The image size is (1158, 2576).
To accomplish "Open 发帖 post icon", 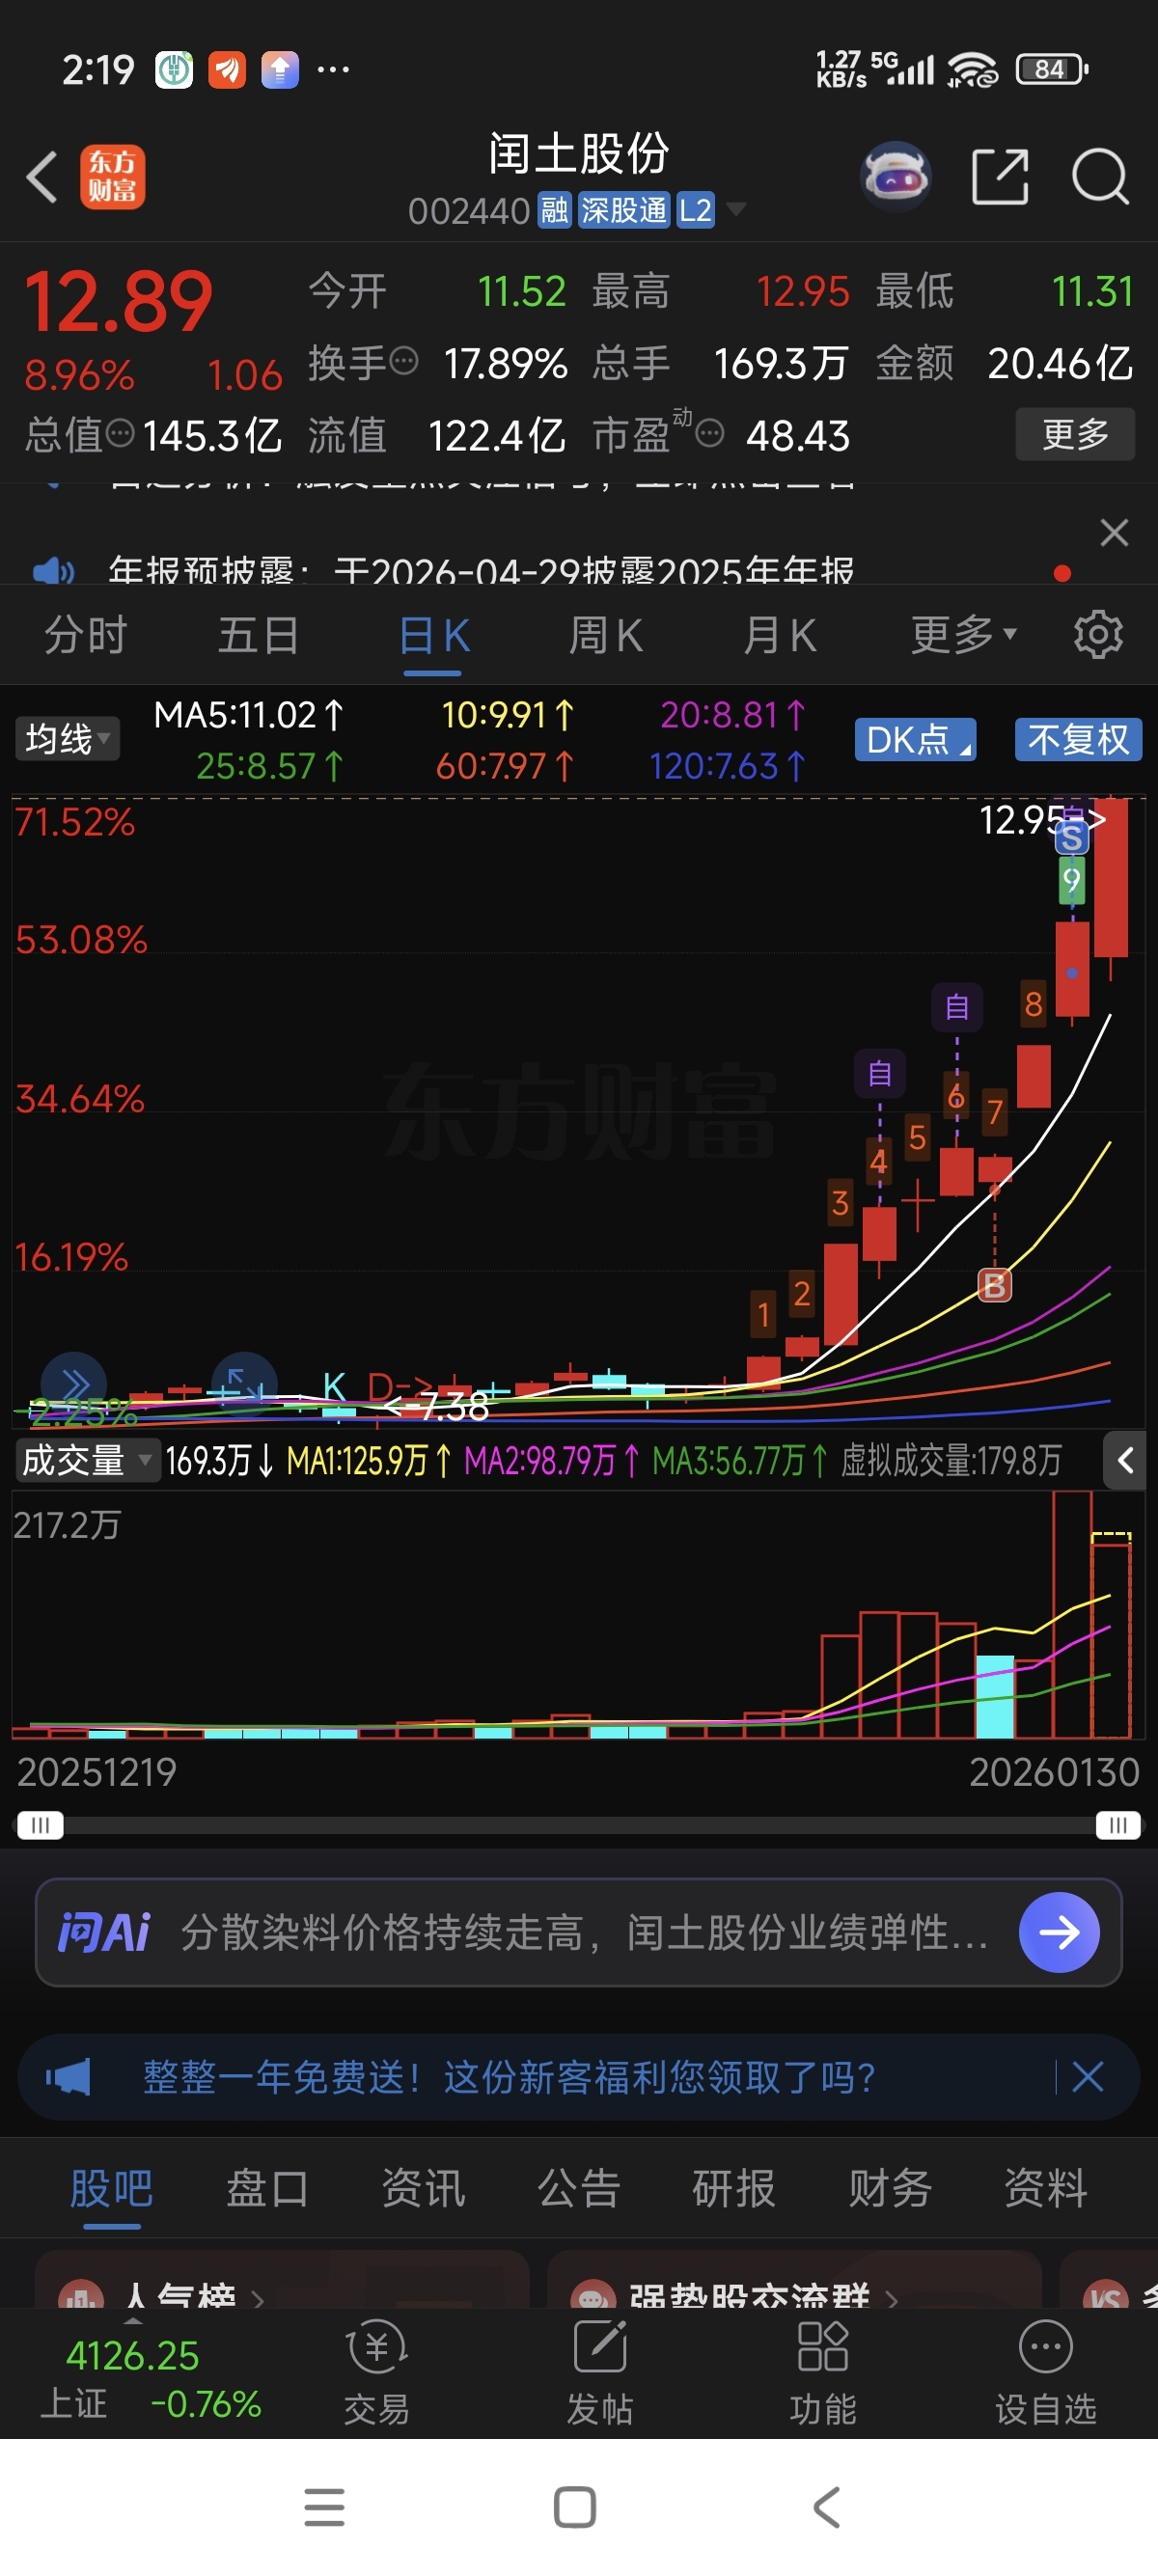I will [x=600, y=2373].
